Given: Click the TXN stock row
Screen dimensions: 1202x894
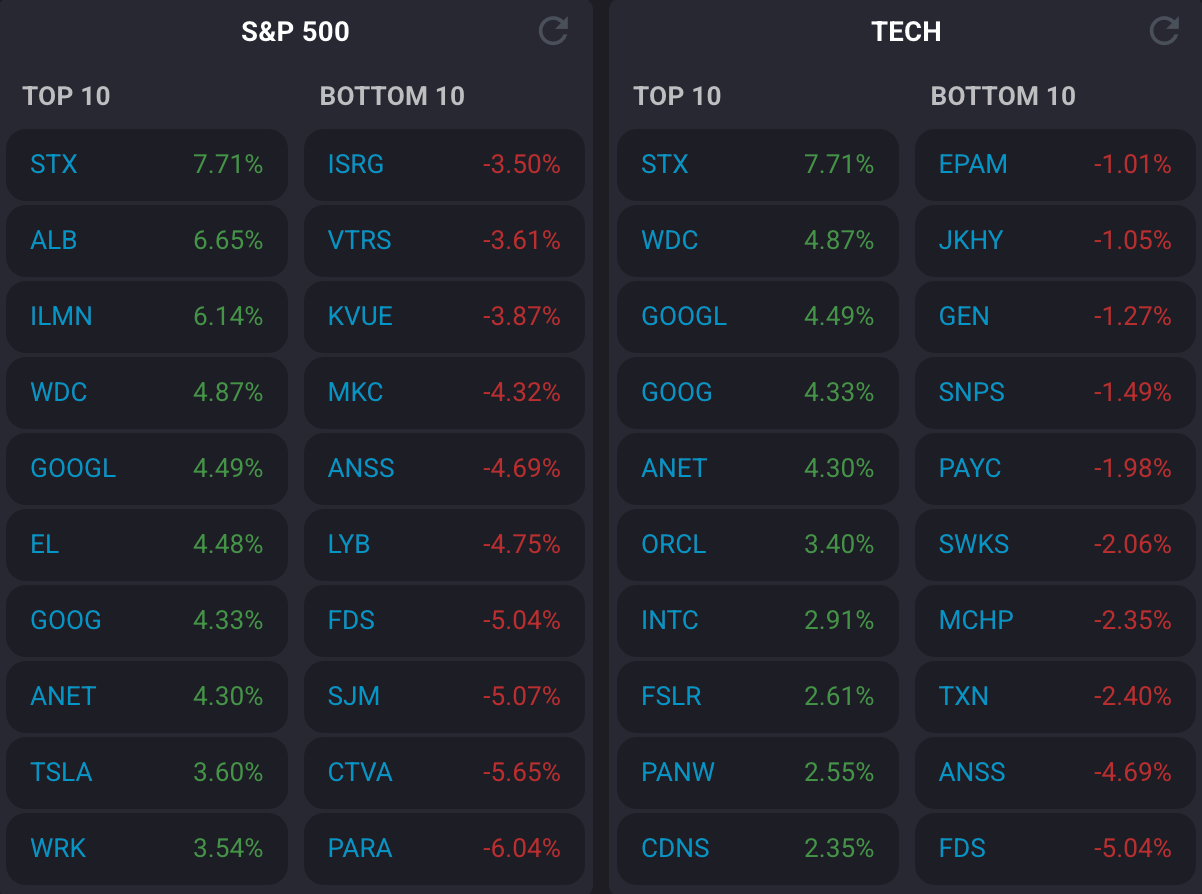Looking at the screenshot, I should coord(964,696).
